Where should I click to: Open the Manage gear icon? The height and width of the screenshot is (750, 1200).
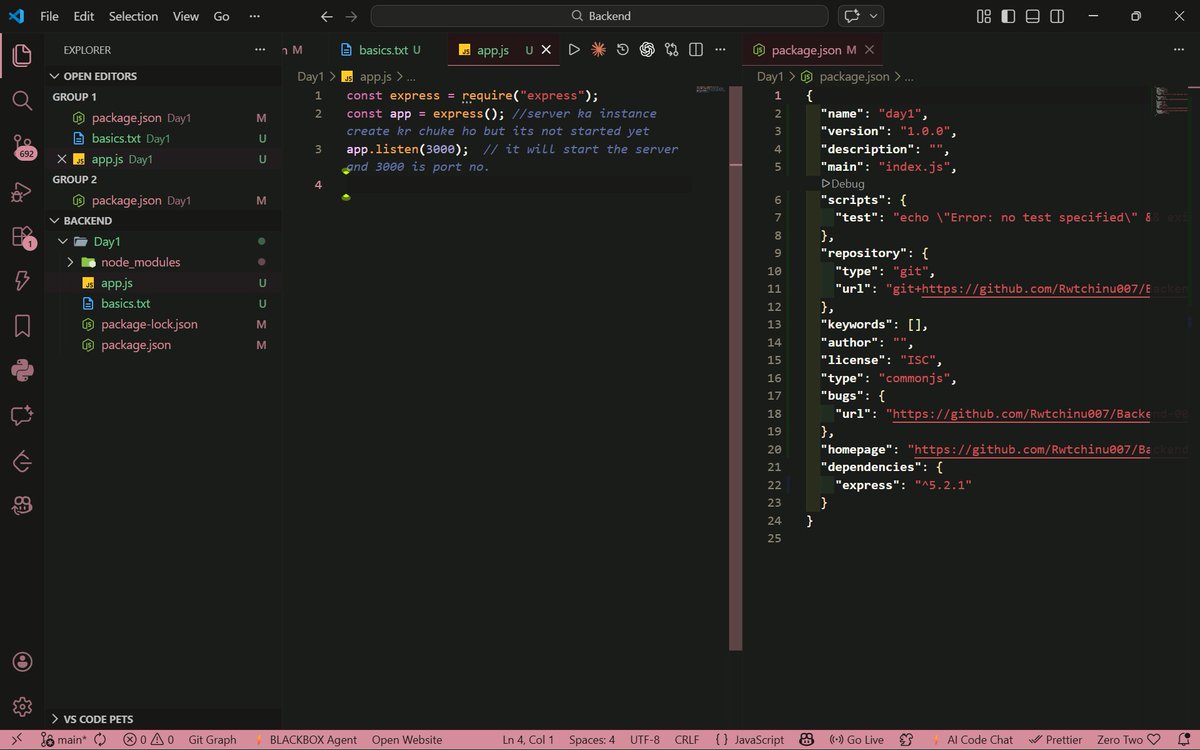[x=22, y=707]
